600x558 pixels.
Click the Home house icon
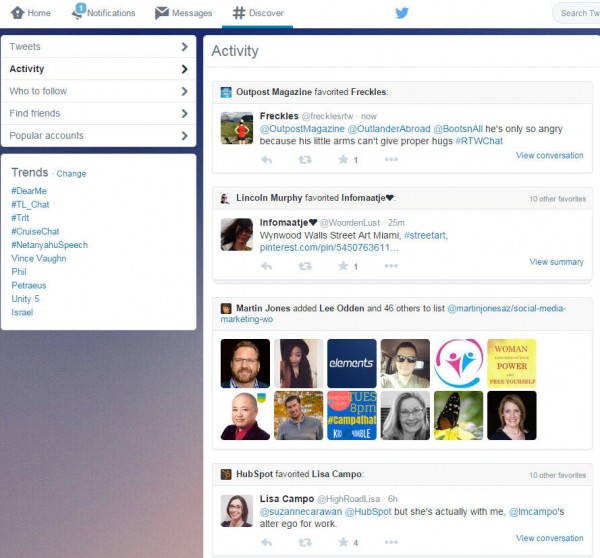pos(17,13)
